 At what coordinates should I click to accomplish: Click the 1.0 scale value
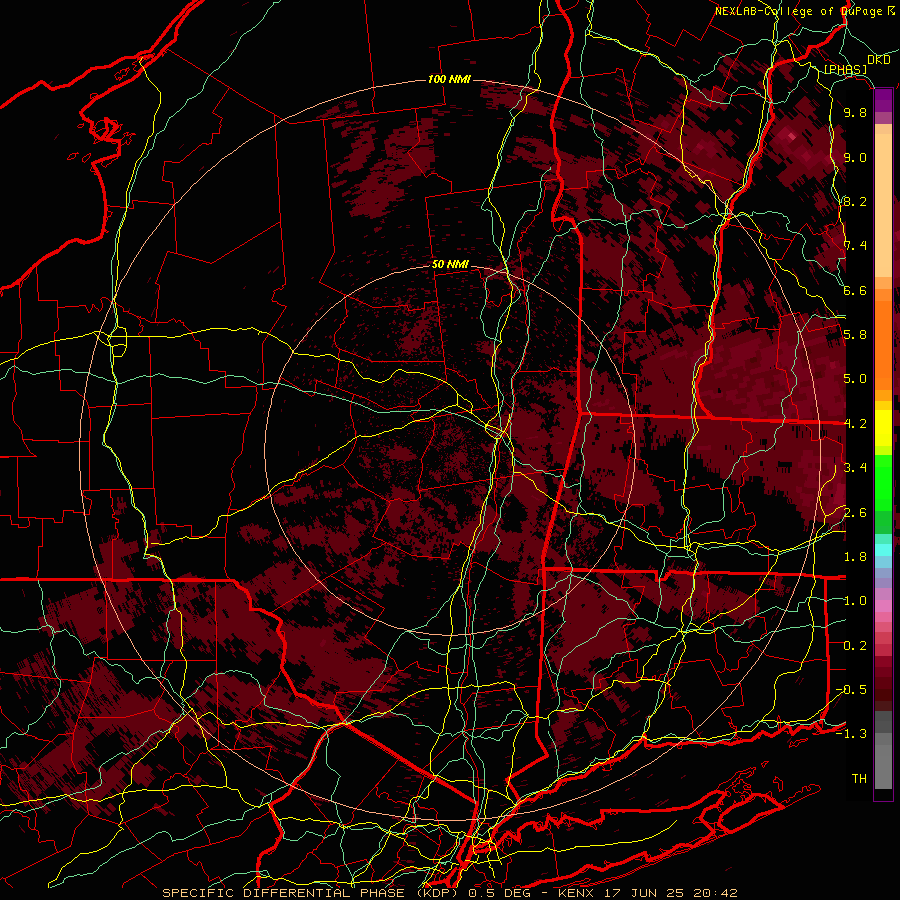click(855, 602)
